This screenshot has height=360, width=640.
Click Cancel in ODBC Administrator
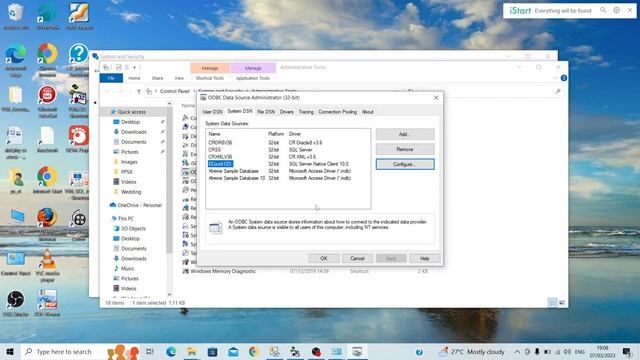357,258
